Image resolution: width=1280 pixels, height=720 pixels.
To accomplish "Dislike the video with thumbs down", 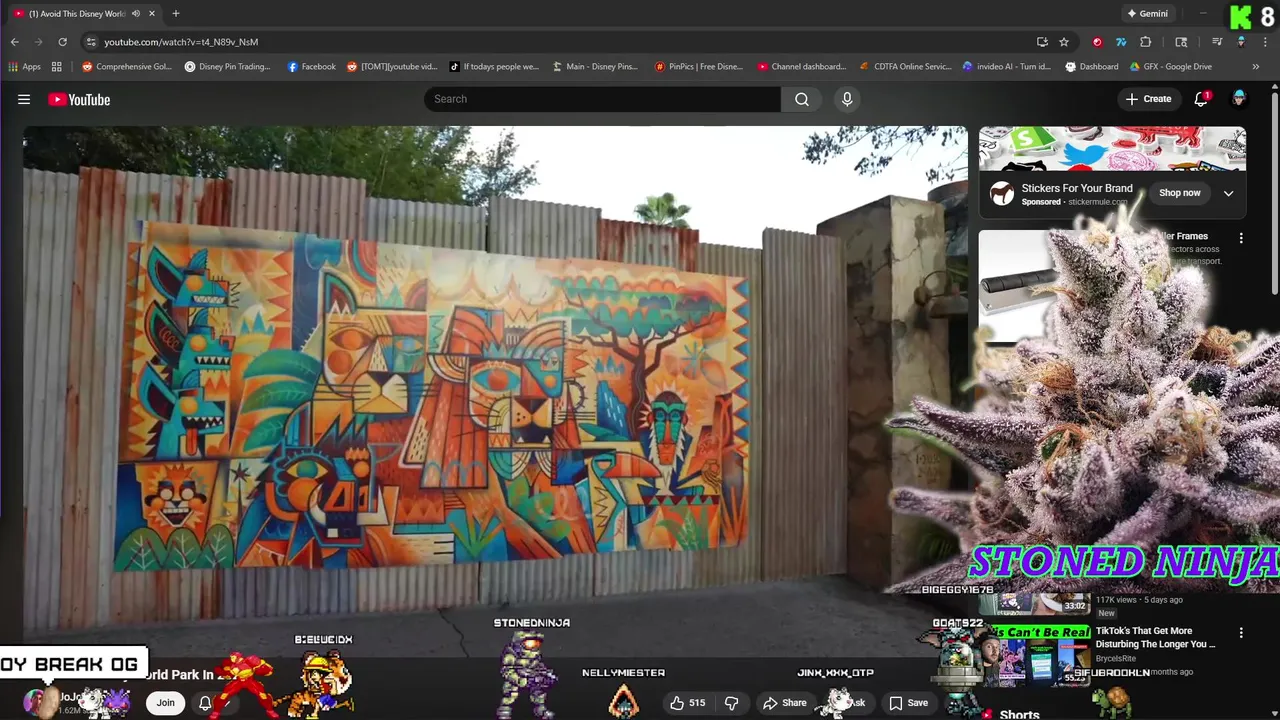I will click(x=731, y=703).
